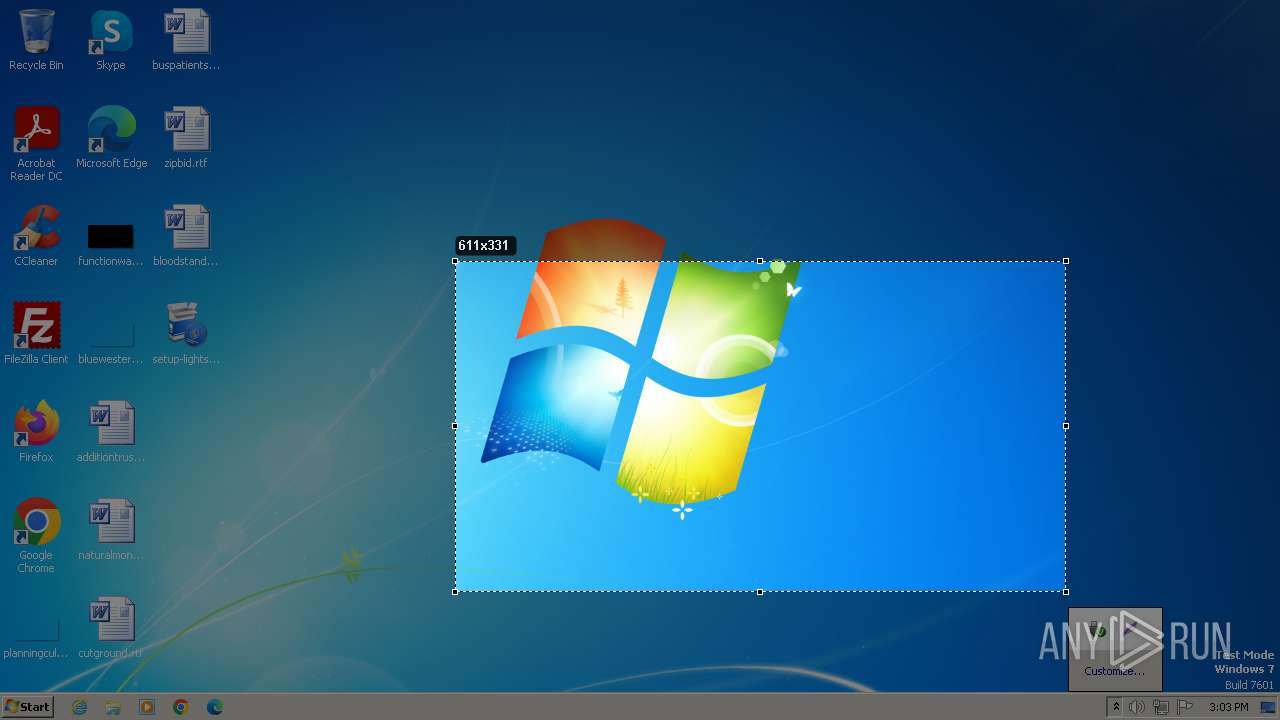This screenshot has height=720, width=1280.
Task: Click the 611x331 selection size label
Action: [x=484, y=245]
